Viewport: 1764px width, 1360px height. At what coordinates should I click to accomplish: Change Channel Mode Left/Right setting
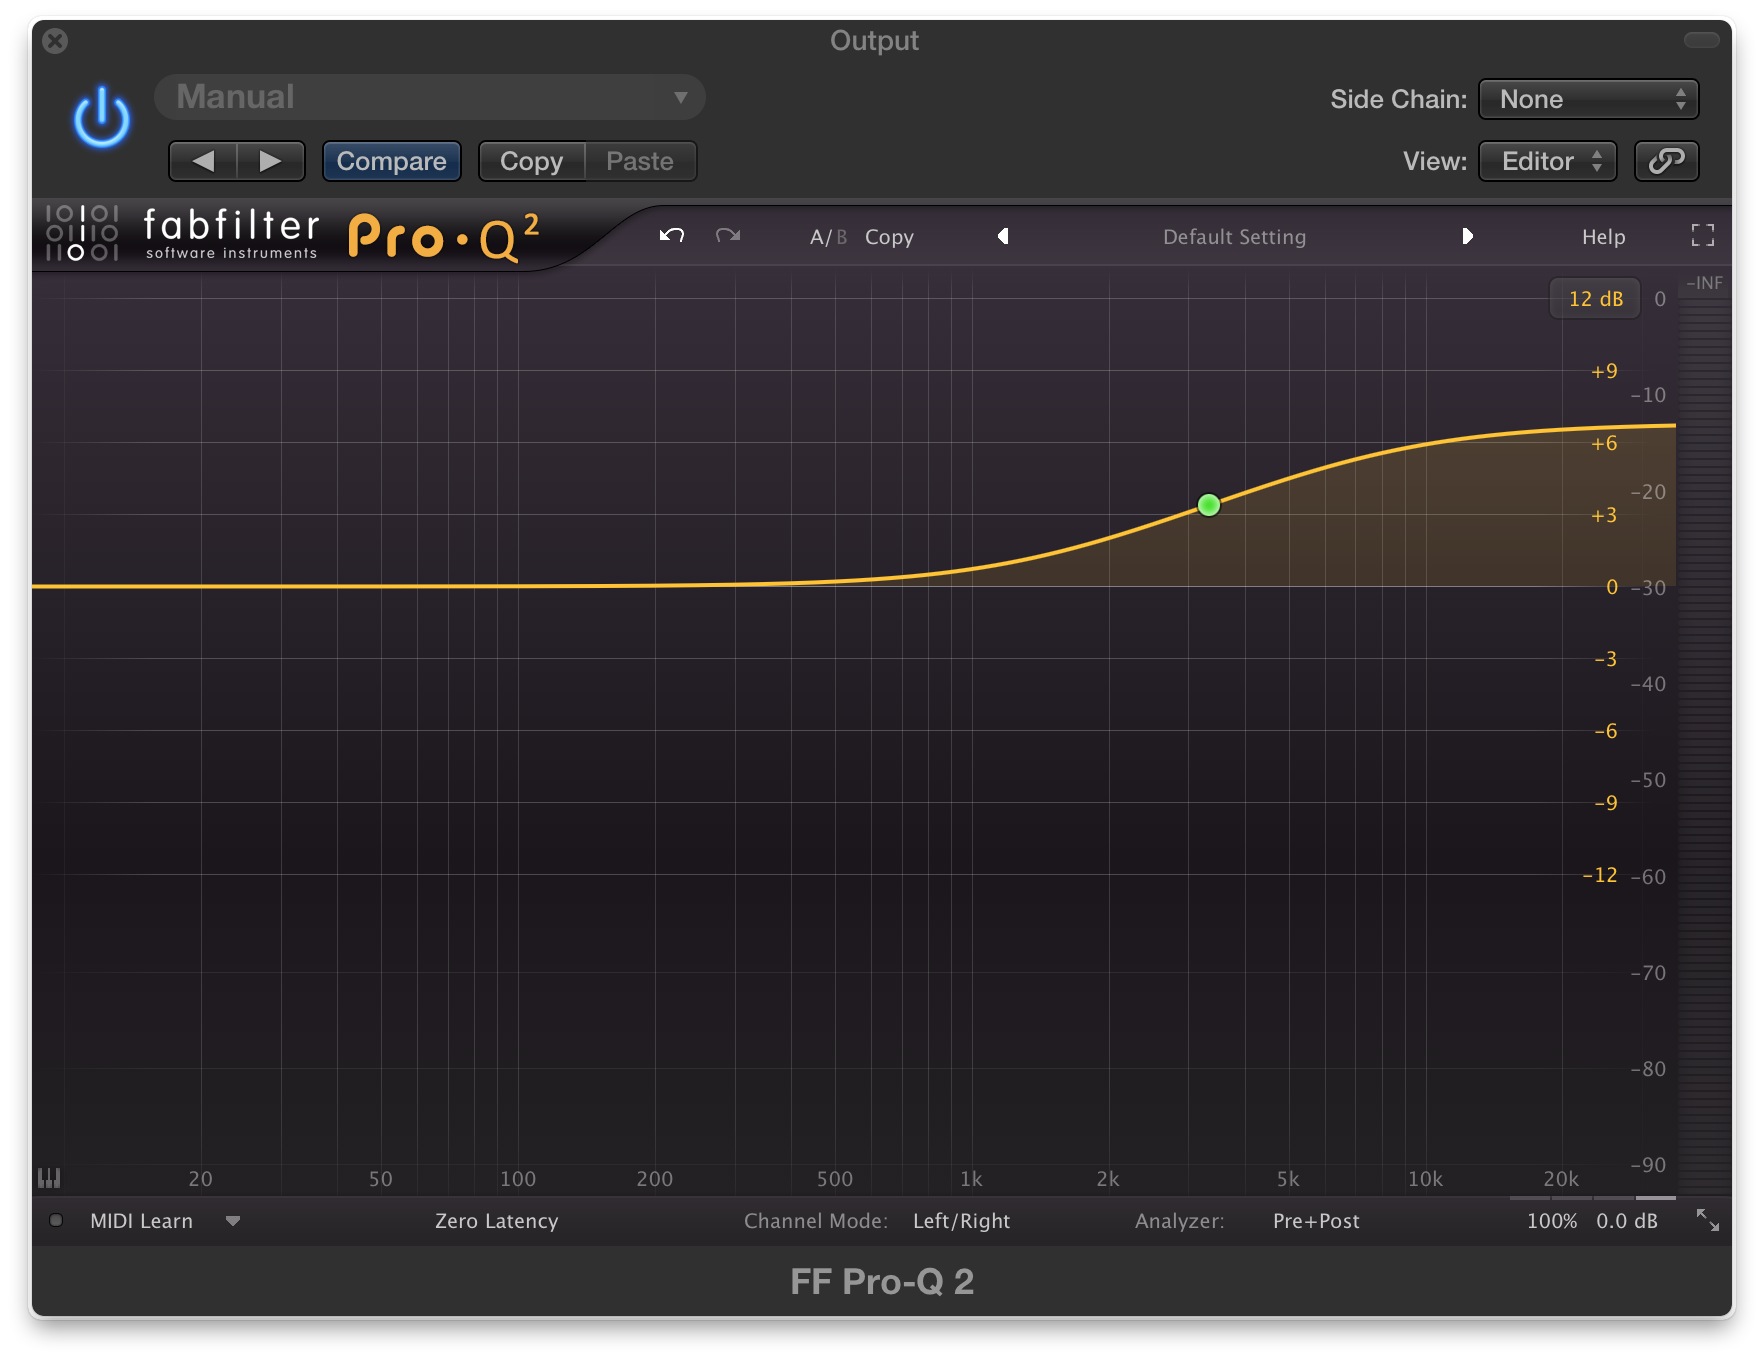[x=961, y=1221]
